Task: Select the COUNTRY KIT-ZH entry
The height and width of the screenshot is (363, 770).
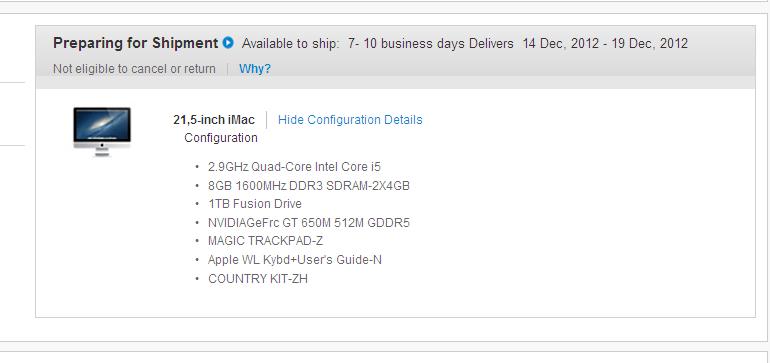Action: point(258,279)
